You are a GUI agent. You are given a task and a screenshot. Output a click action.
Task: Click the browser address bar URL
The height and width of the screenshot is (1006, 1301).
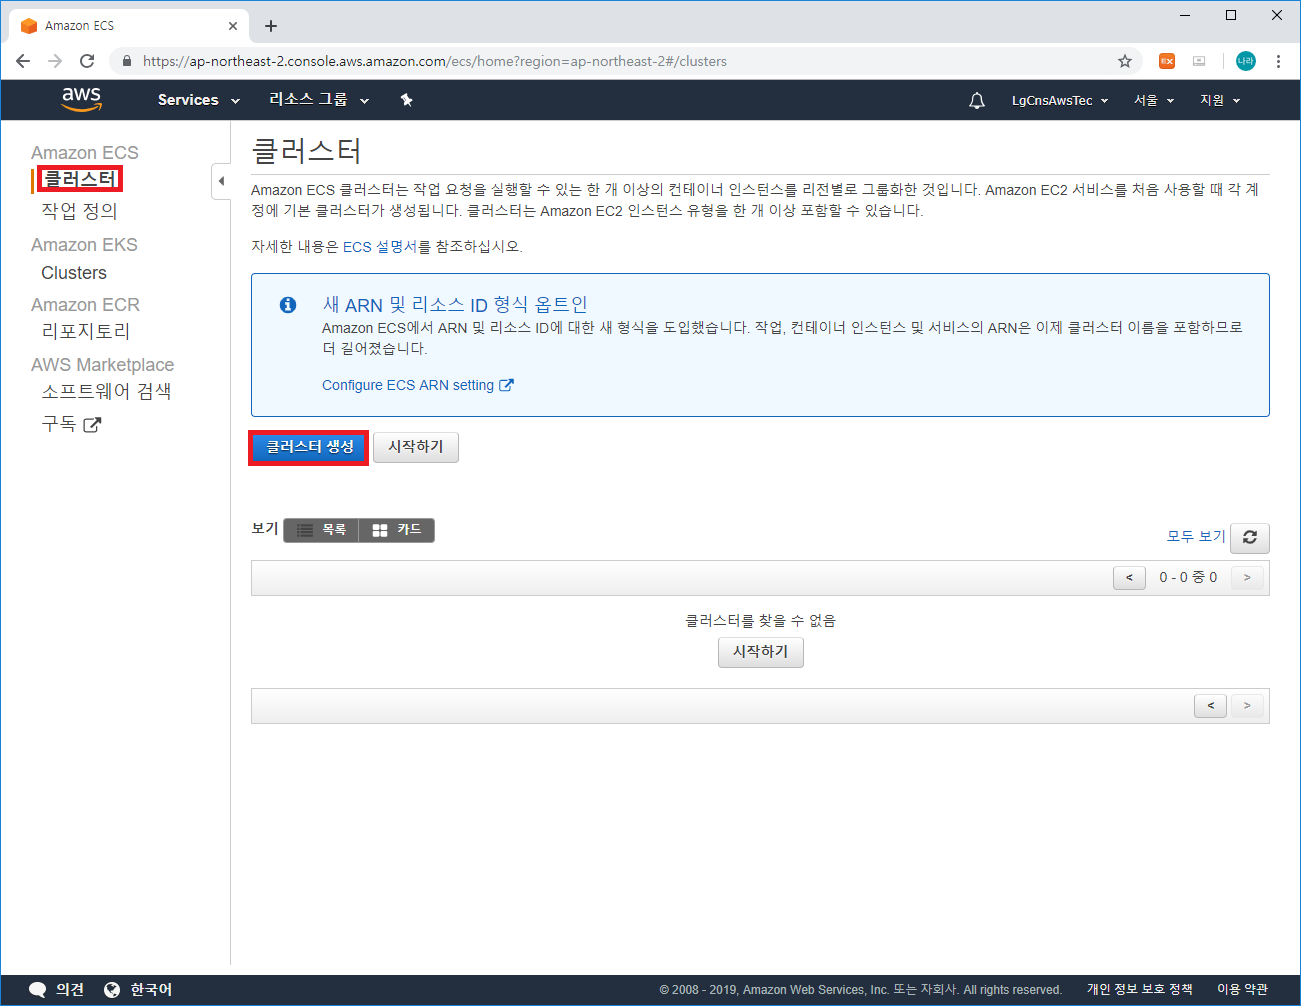435,61
